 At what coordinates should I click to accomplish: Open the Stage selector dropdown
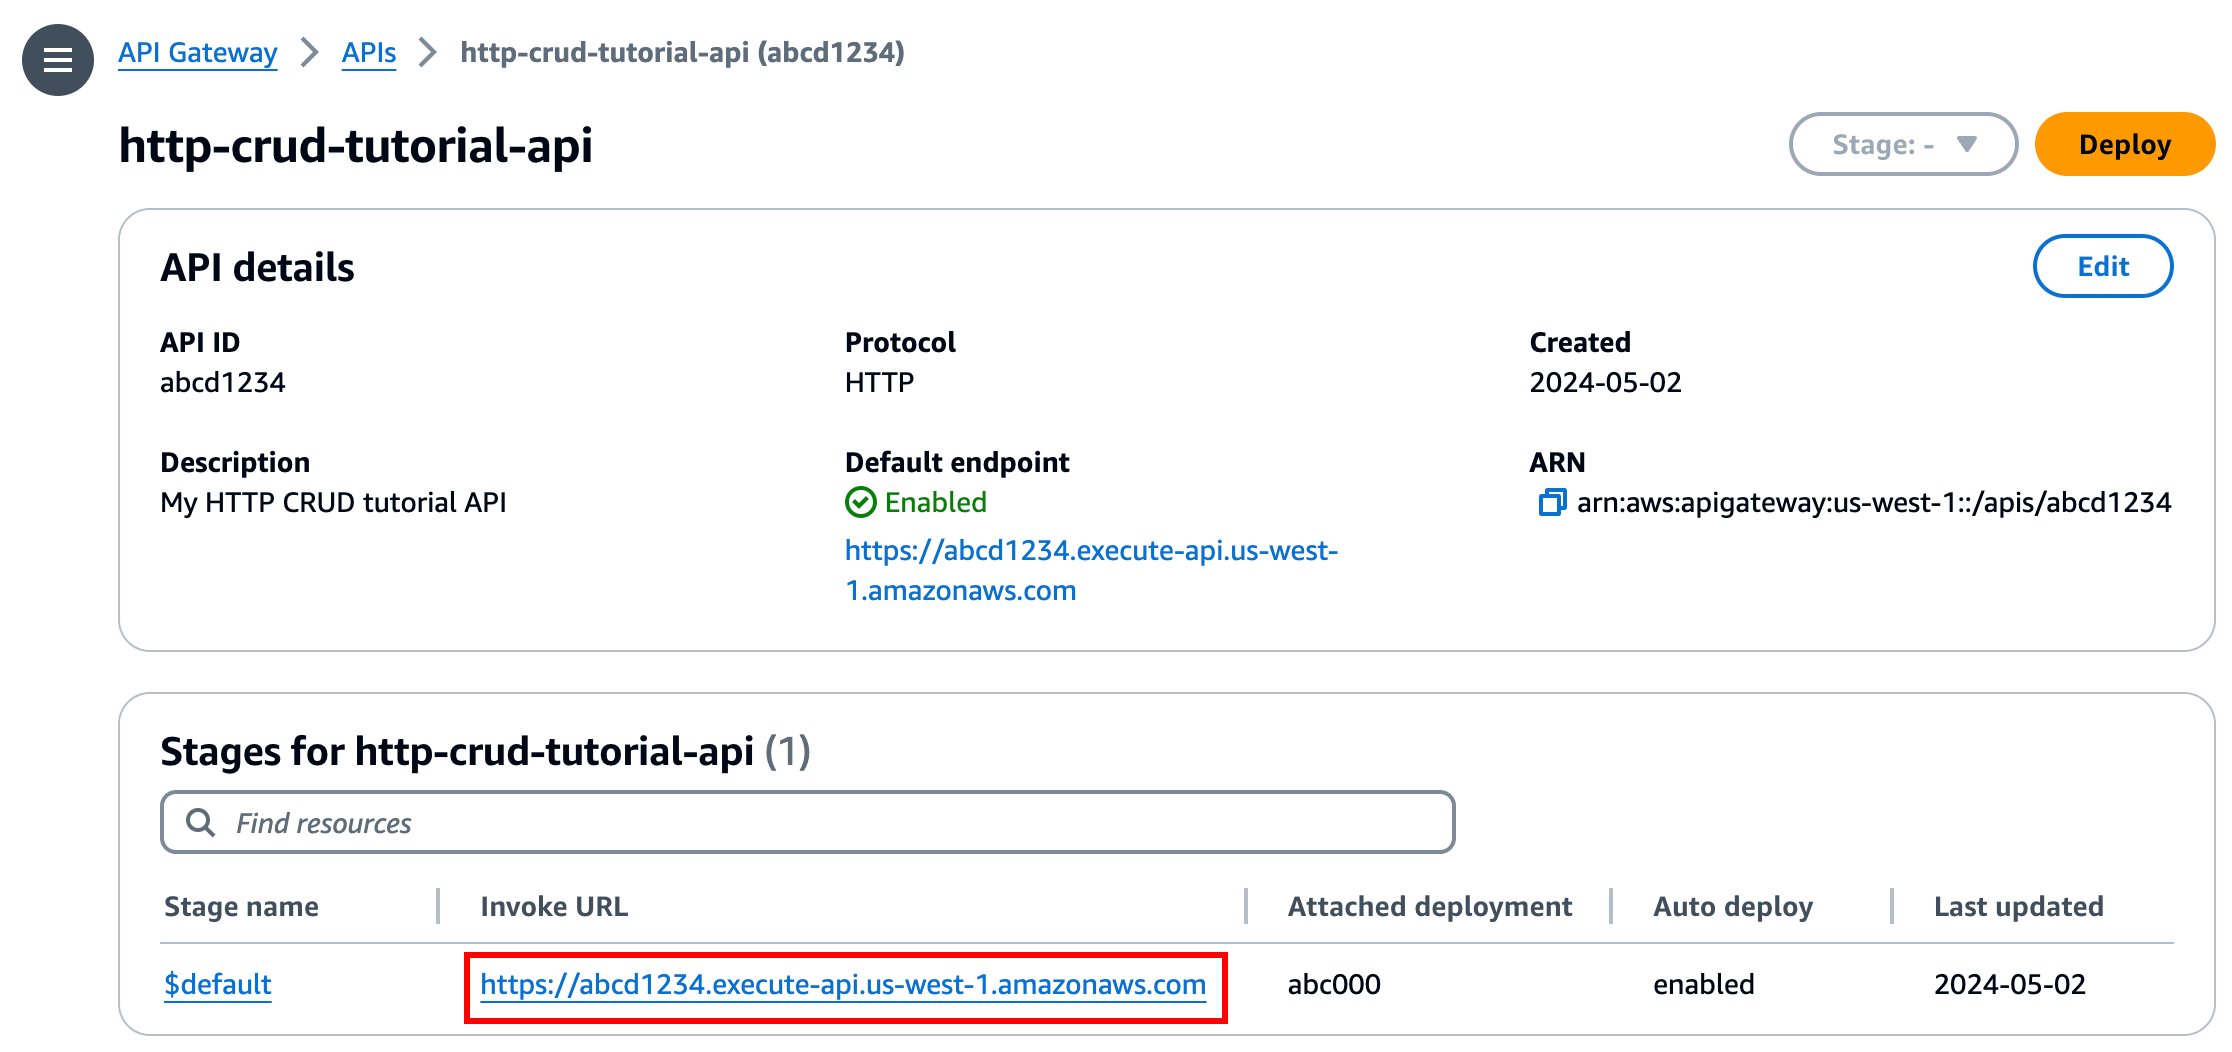(x=1903, y=144)
